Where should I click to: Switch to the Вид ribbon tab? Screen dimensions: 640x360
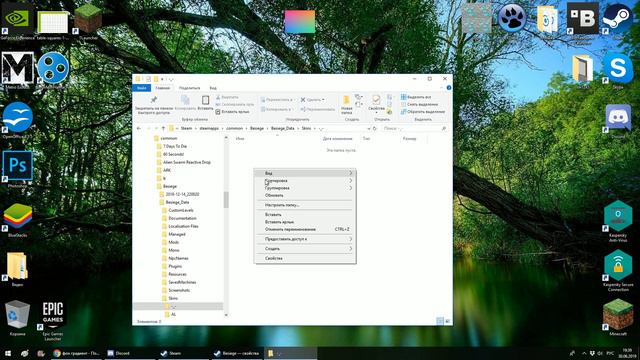click(213, 88)
